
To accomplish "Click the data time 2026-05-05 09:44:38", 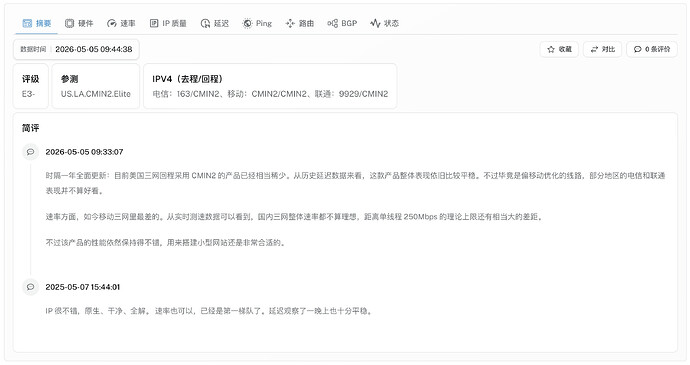I will point(94,49).
